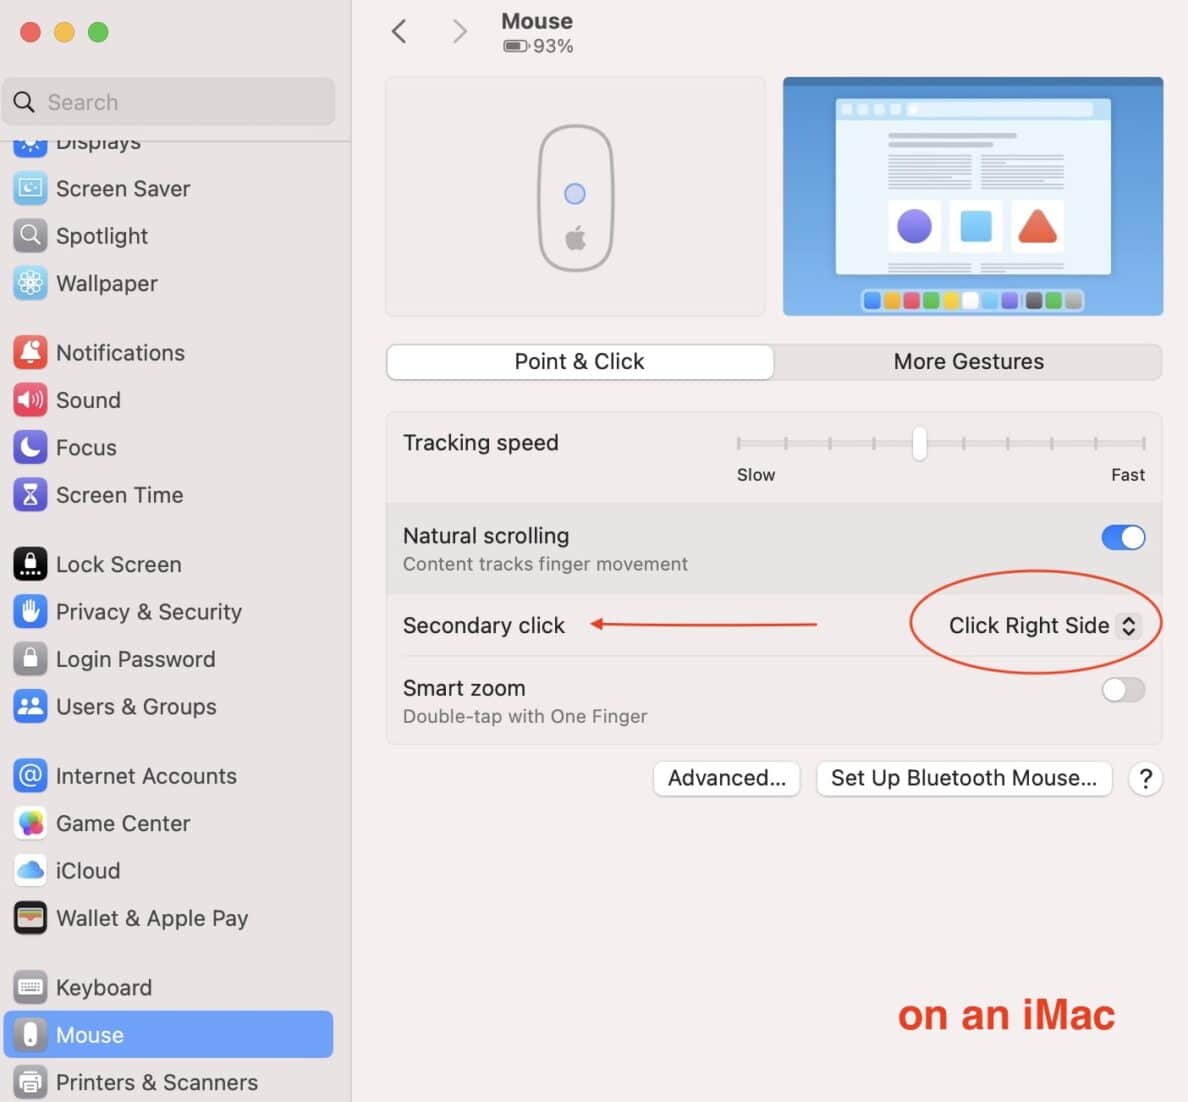Click the mouse gesture preview image

575,196
